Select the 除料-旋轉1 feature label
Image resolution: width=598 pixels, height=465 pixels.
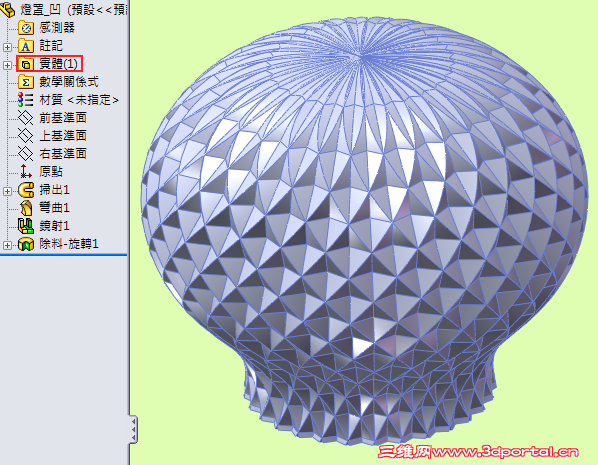[69, 244]
